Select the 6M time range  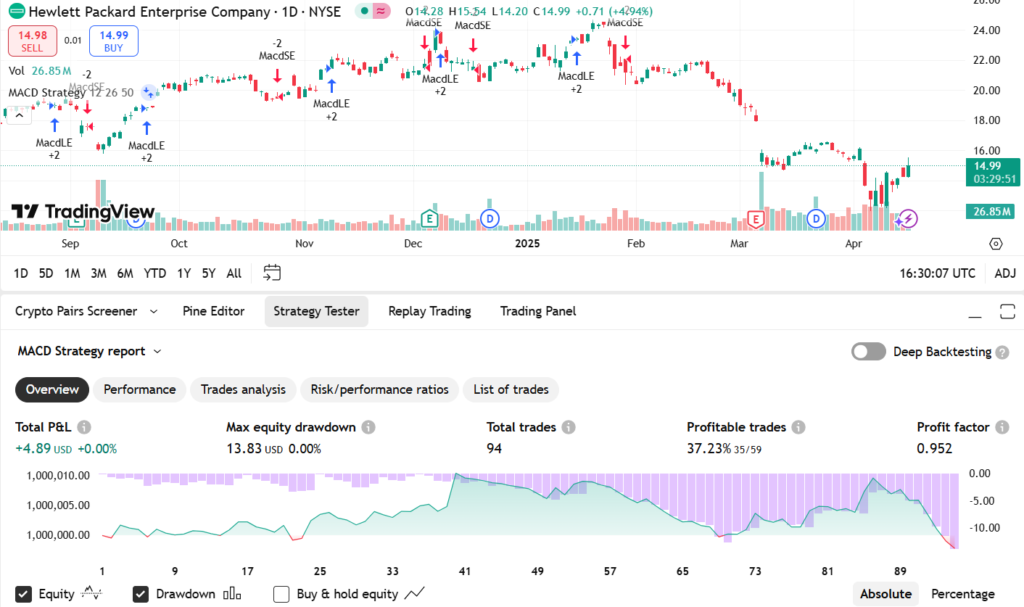tap(125, 273)
